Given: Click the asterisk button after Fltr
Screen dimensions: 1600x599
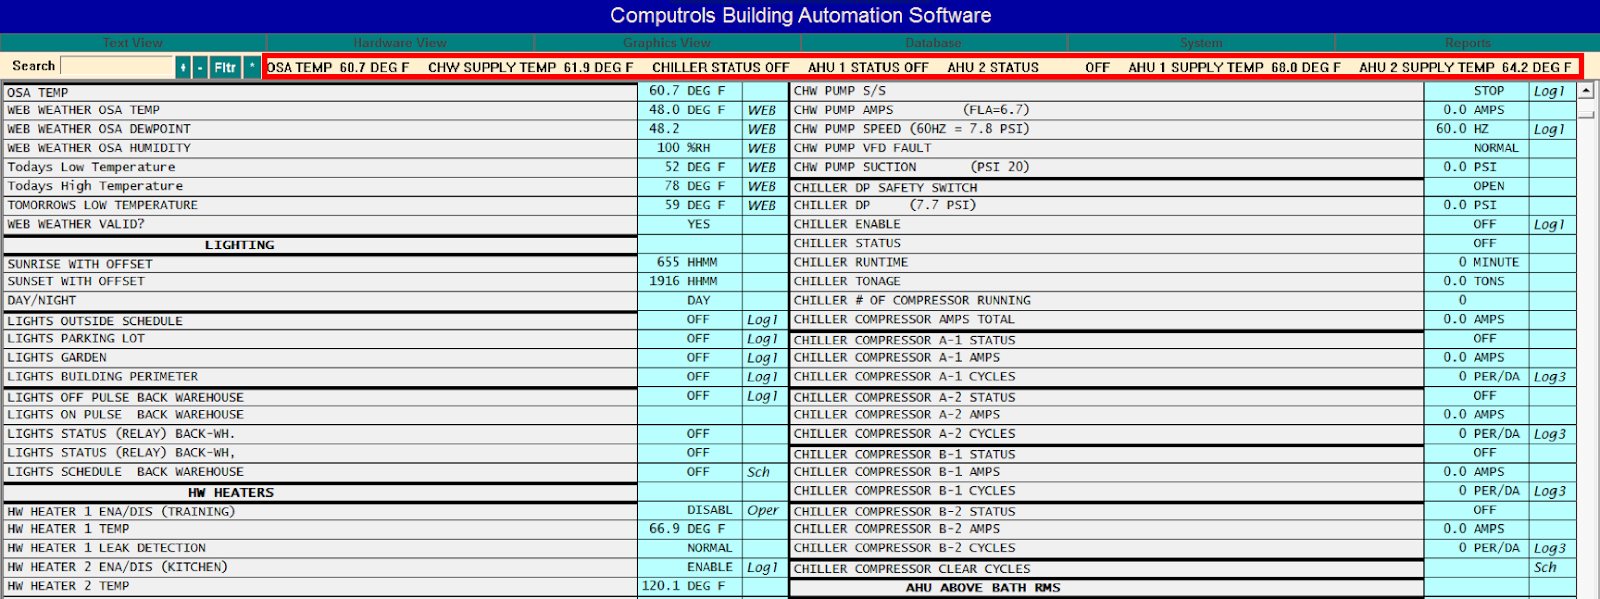Looking at the screenshot, I should pyautogui.click(x=252, y=67).
